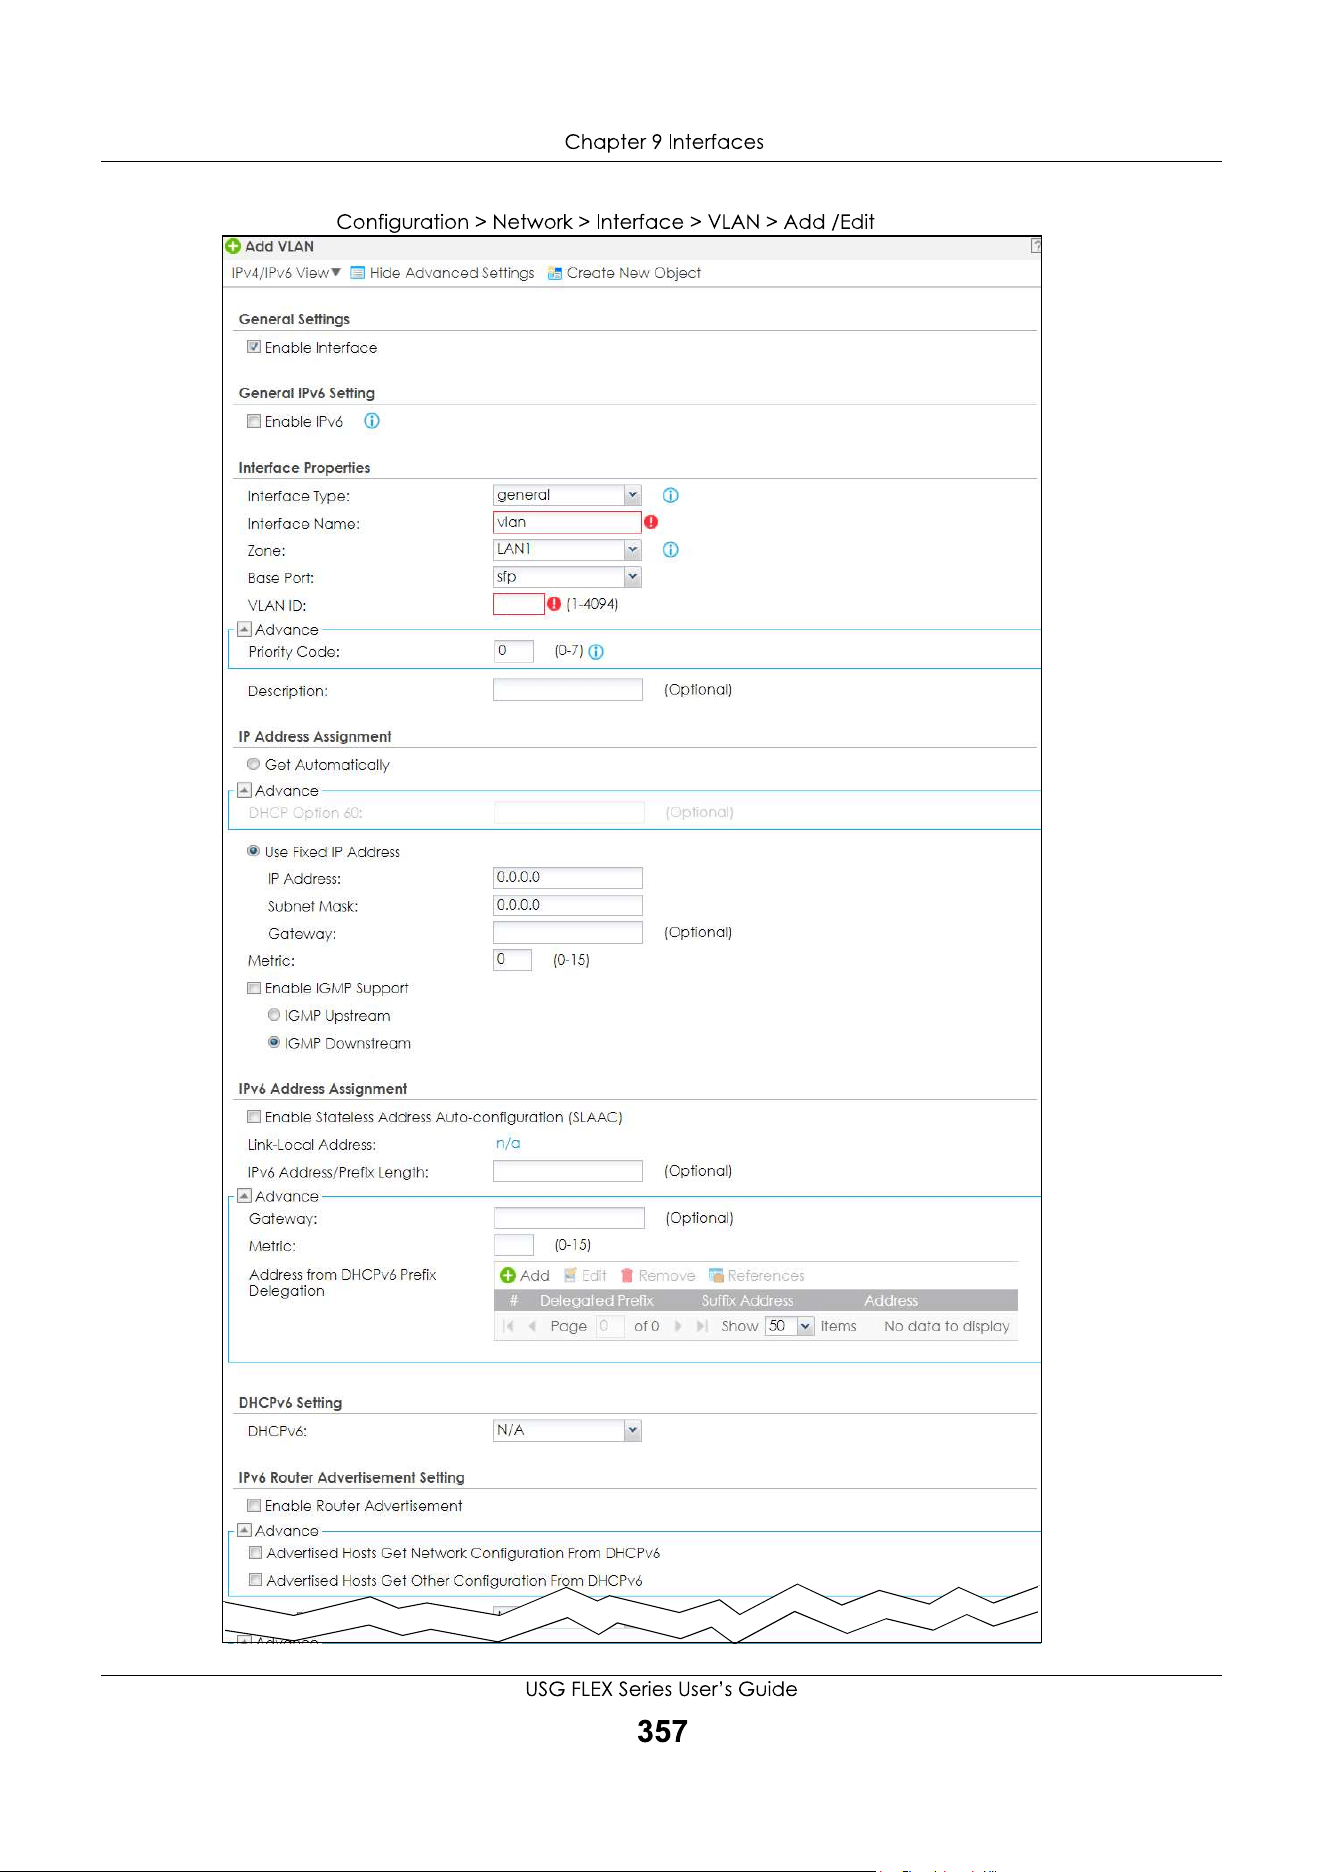Click Hide Advanced Settings in the toolbar
The height and width of the screenshot is (1872, 1324).
(x=442, y=273)
